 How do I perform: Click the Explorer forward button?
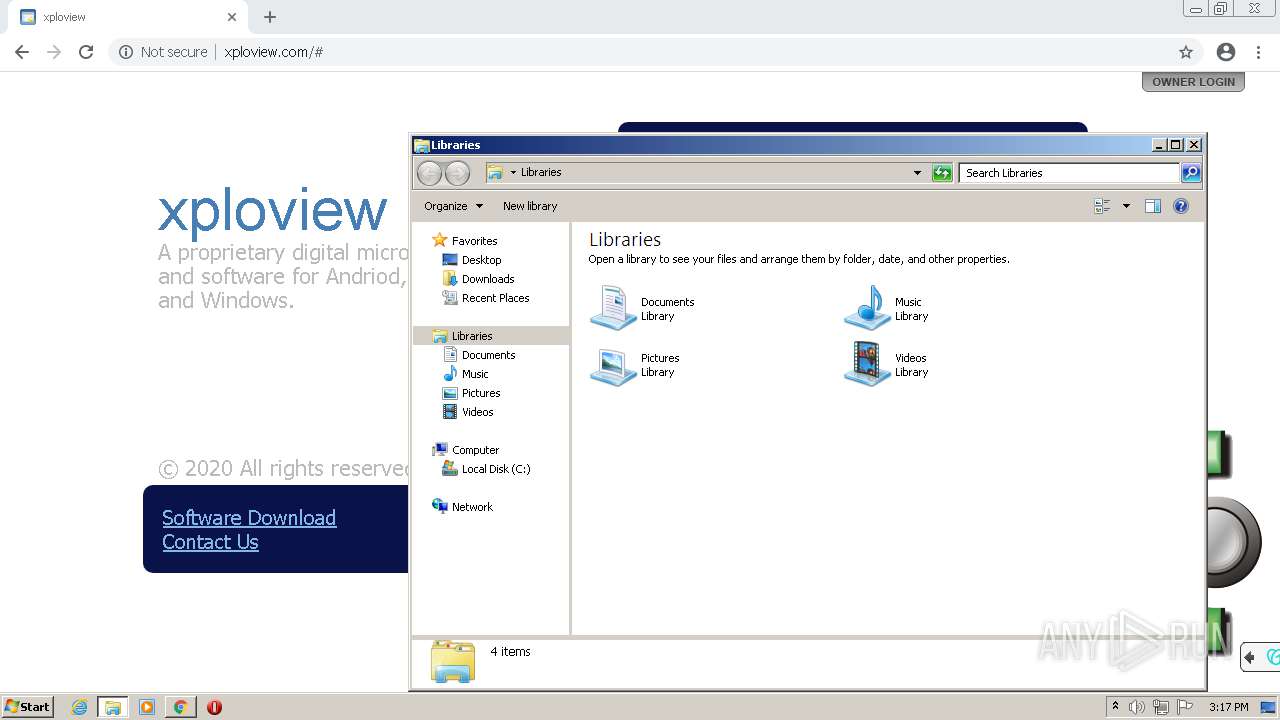coord(457,173)
